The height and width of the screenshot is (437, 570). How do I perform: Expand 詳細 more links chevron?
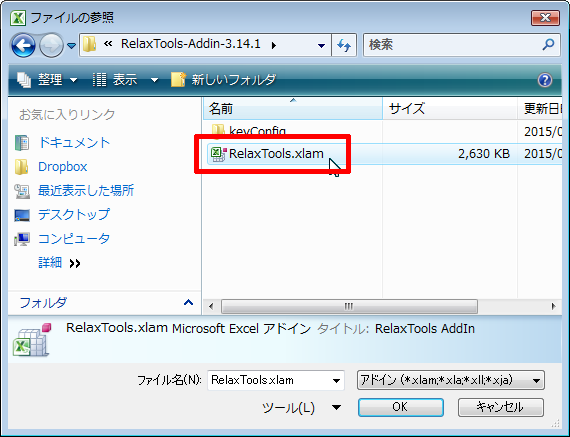[x=75, y=263]
